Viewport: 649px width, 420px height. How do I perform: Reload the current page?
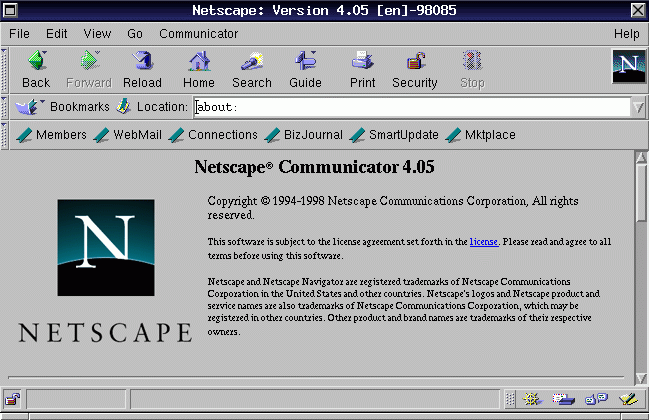pos(142,70)
